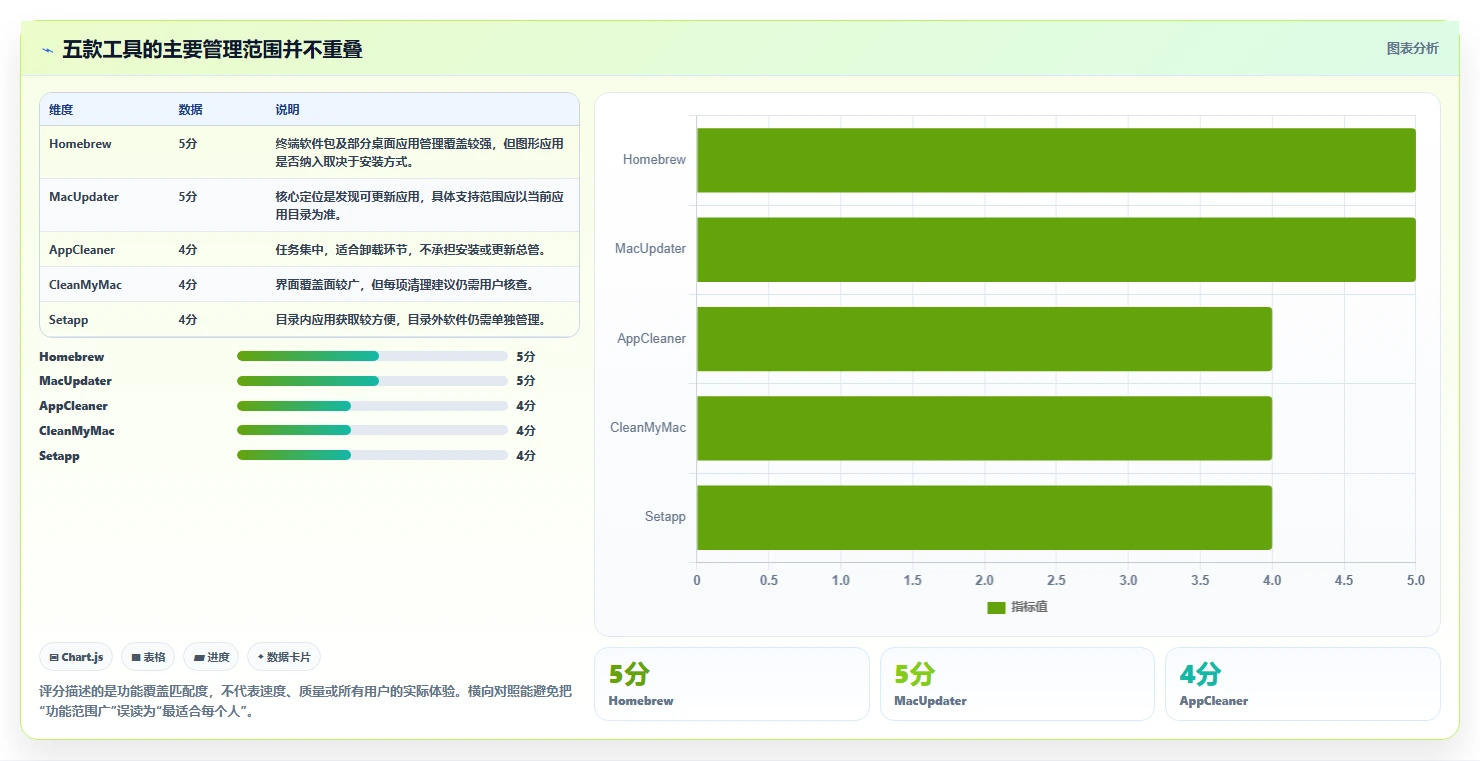The height and width of the screenshot is (761, 1480).
Task: Click the MacUpdater label in the progress list
Action: 76,381
